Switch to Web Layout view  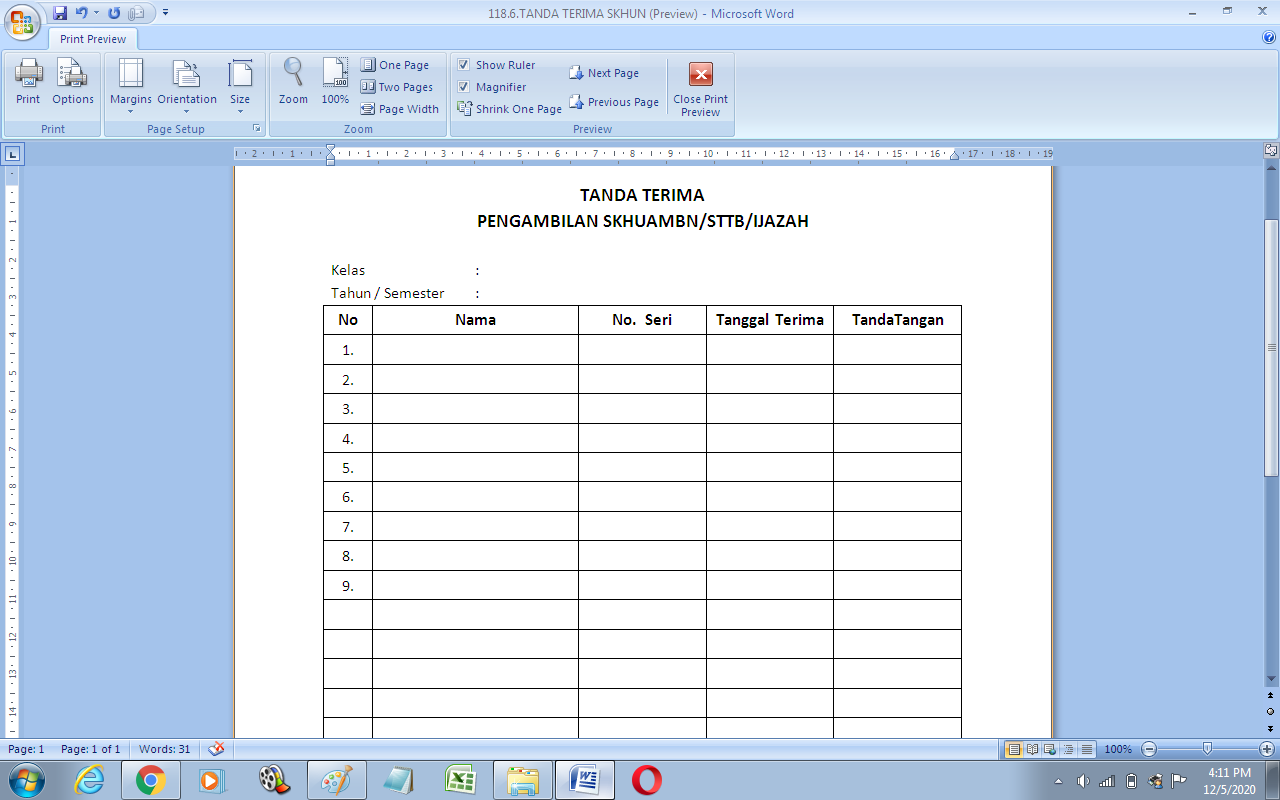pos(1050,749)
